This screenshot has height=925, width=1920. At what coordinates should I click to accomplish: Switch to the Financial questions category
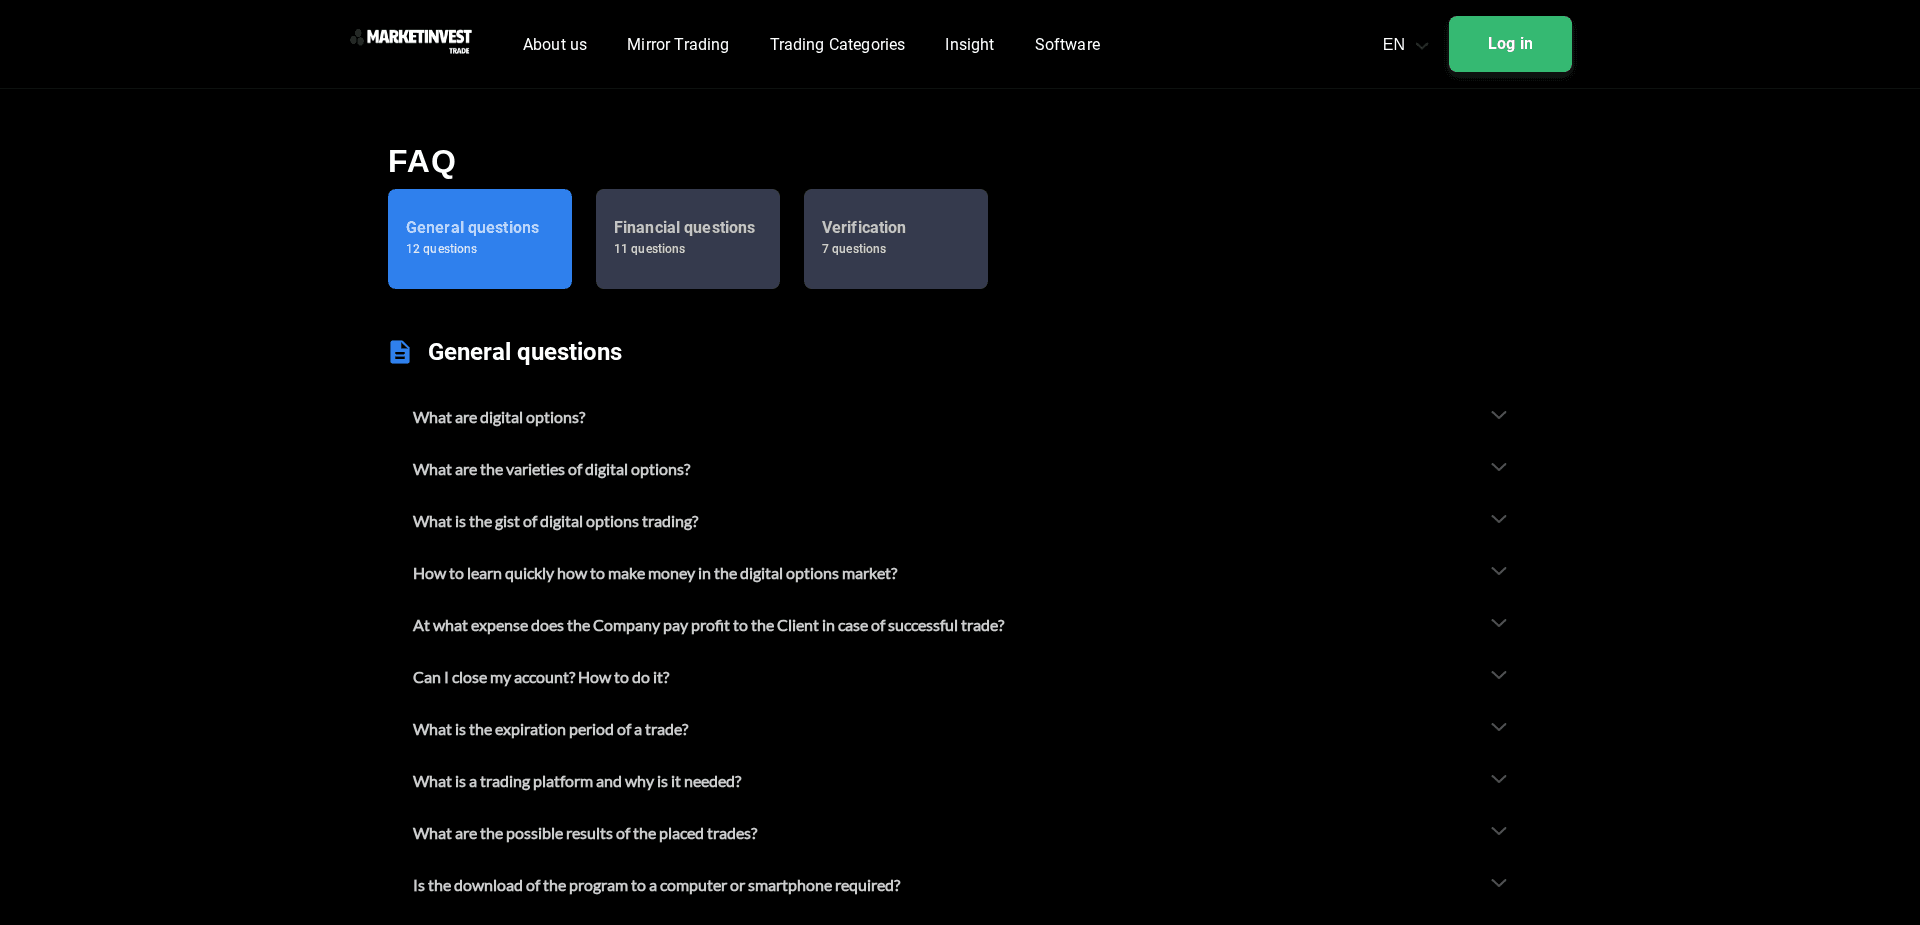click(x=687, y=238)
